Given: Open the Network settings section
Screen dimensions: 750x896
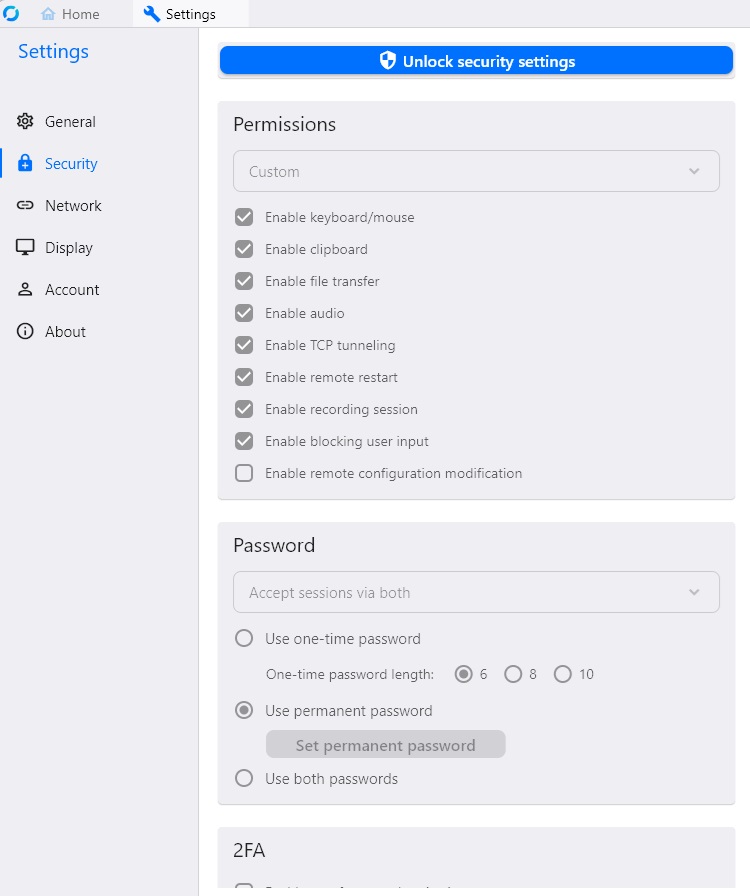Looking at the screenshot, I should click(x=73, y=206).
